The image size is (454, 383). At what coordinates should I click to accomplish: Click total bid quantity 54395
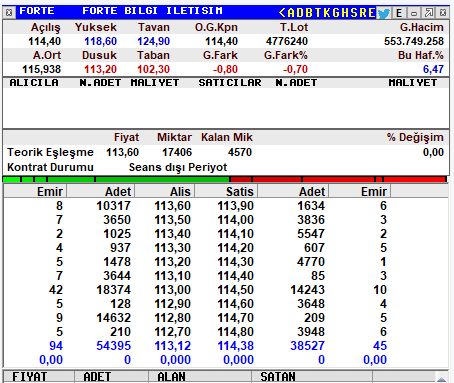point(113,346)
